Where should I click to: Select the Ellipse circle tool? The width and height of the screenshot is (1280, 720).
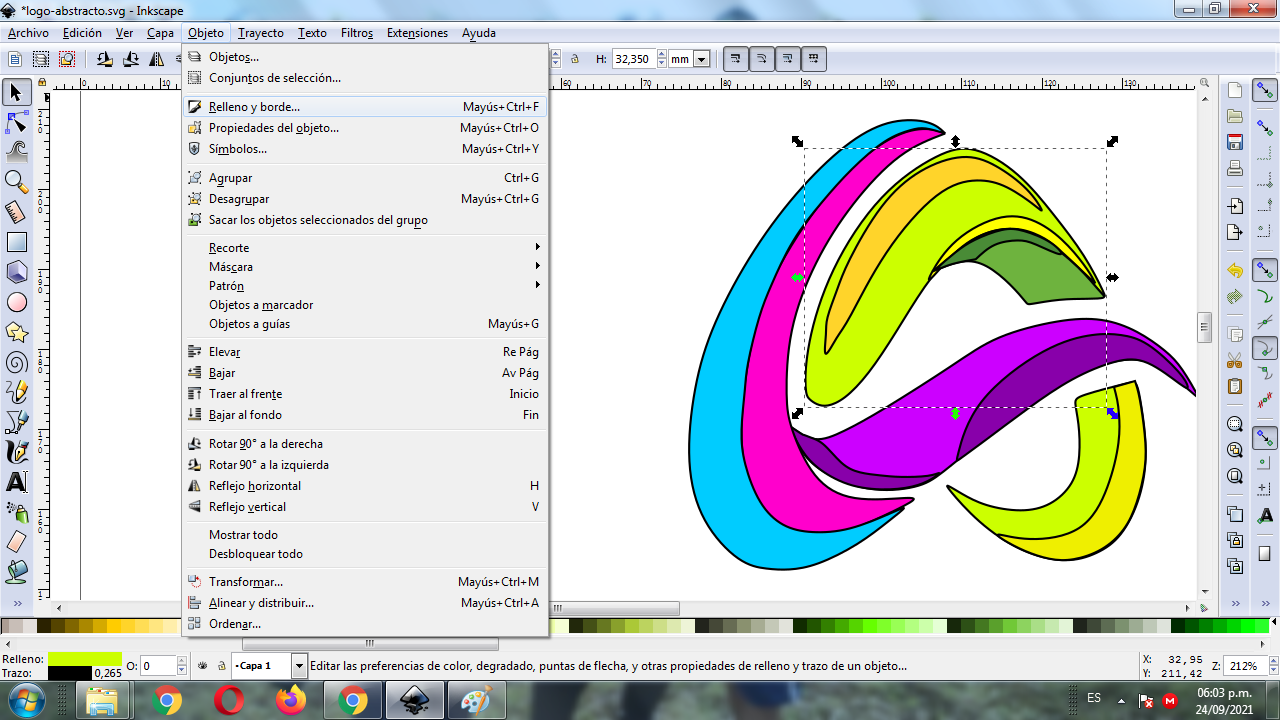[x=16, y=302]
